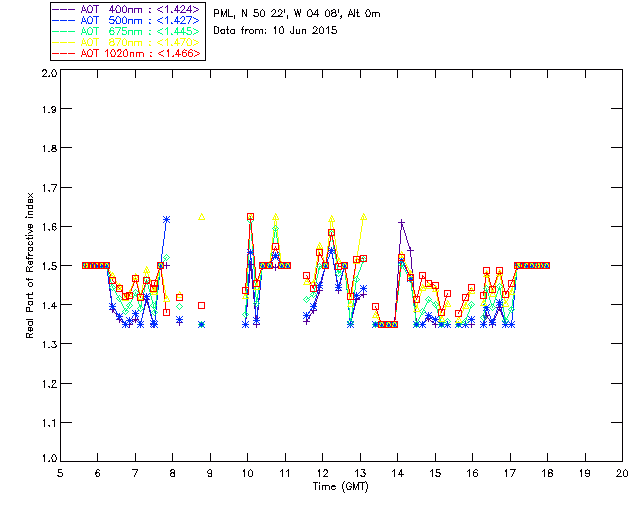The image size is (640, 512).
Task: Click the 'Data from: 10 Jun 2015' text
Action: tap(275, 30)
